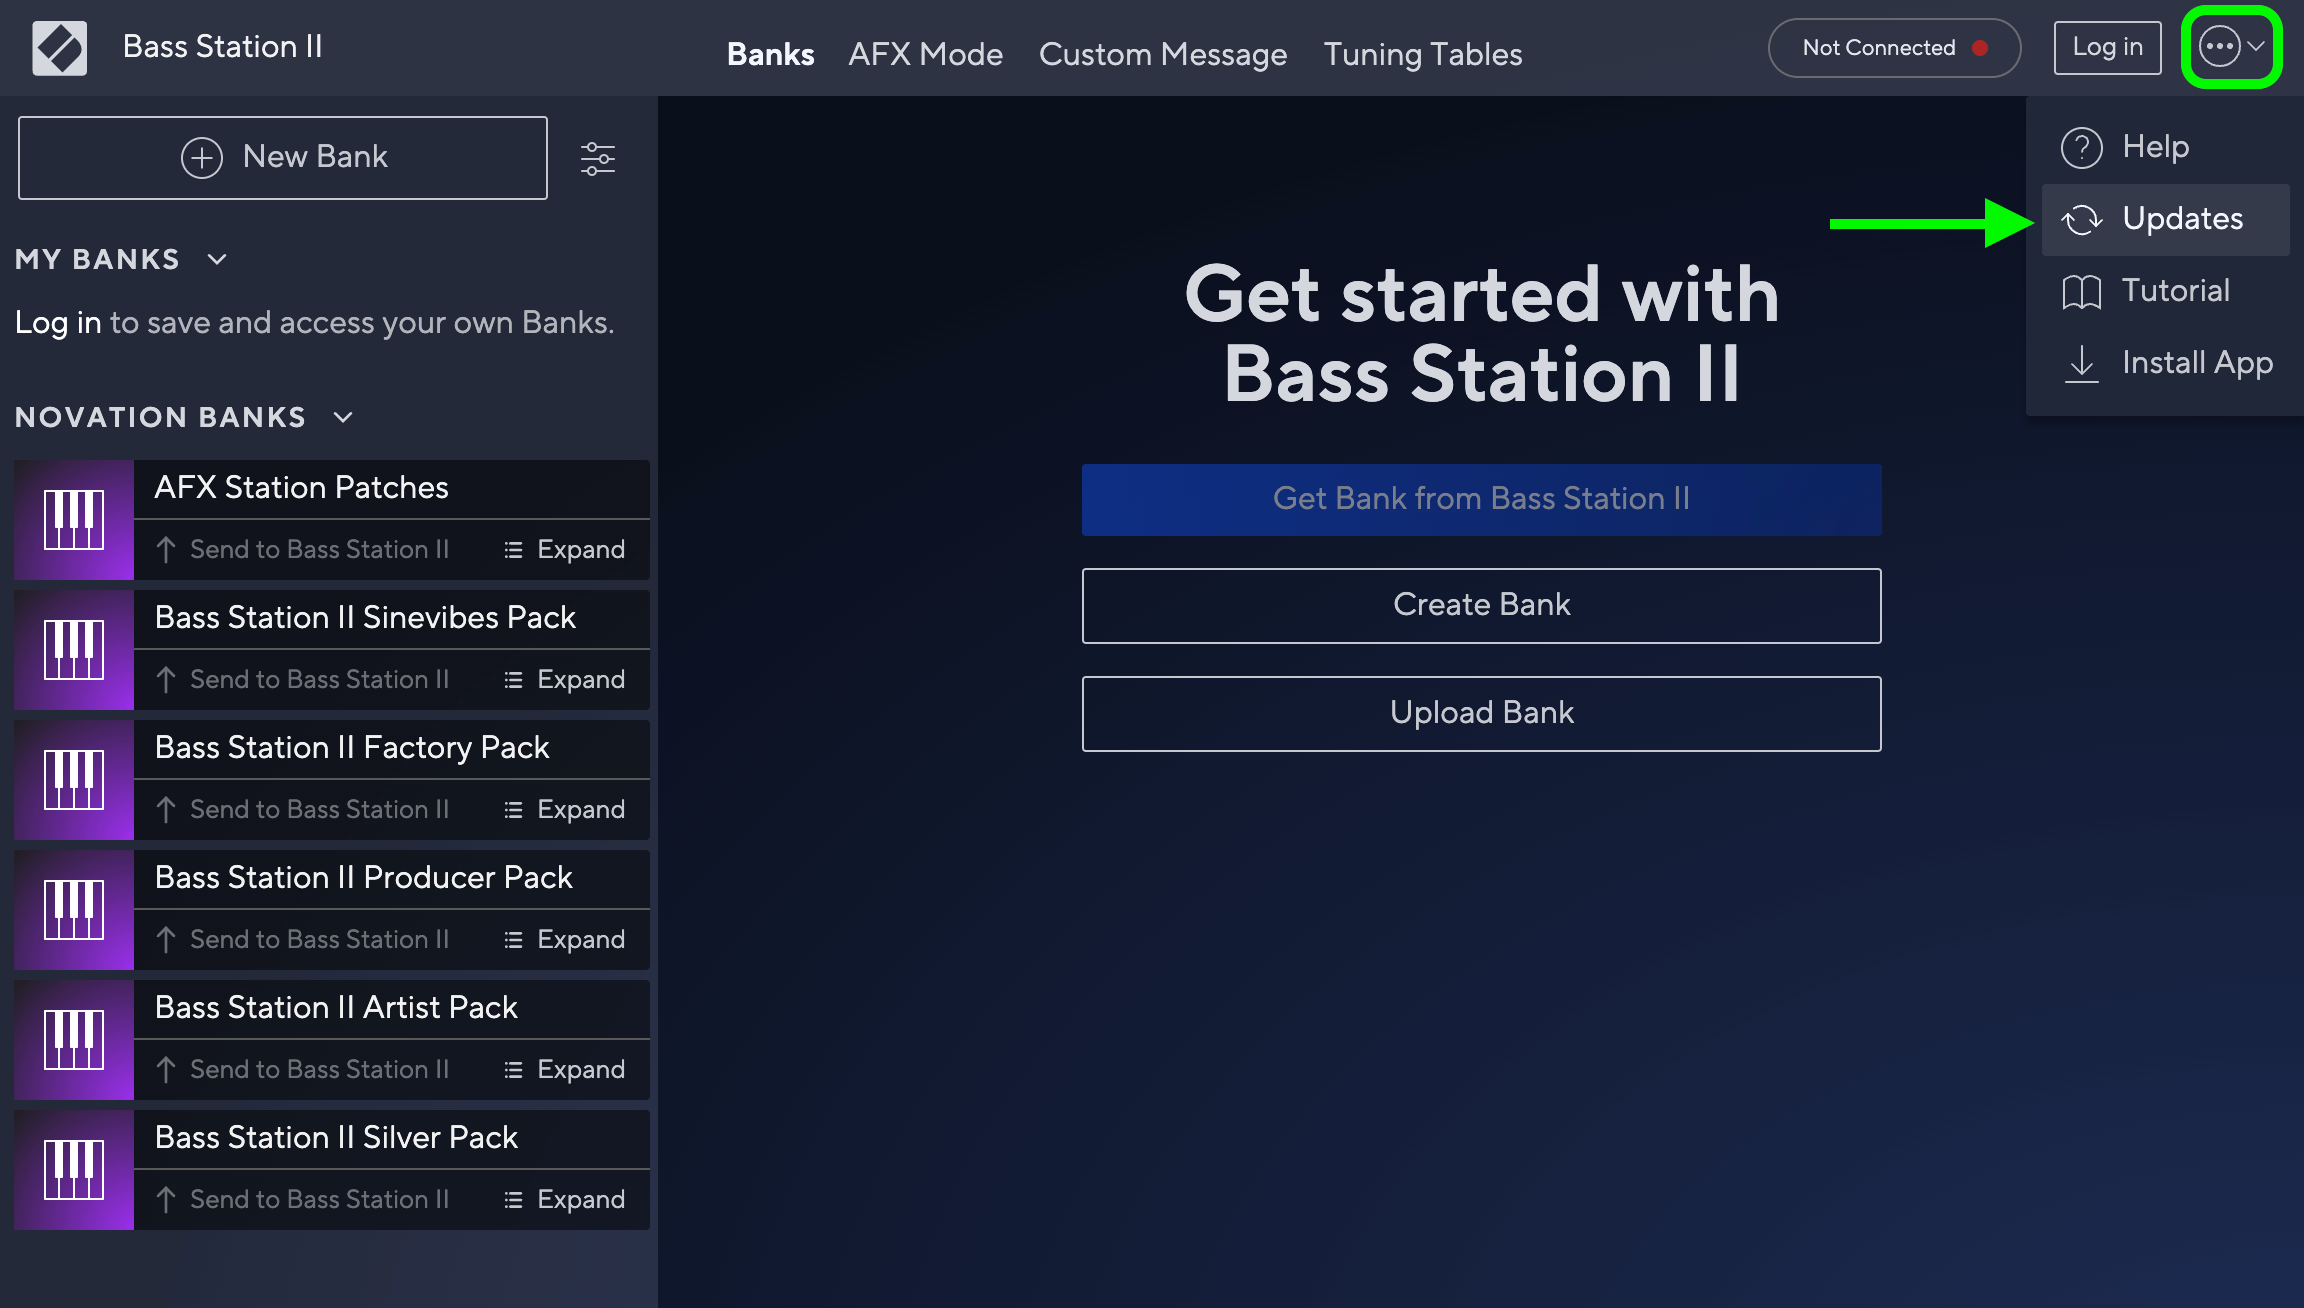2304x1308 pixels.
Task: Open the Bass Station II Artist Pack title
Action: [336, 1008]
